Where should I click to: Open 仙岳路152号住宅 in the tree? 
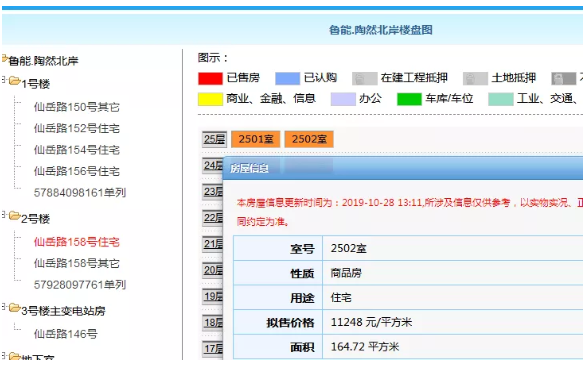tap(77, 129)
